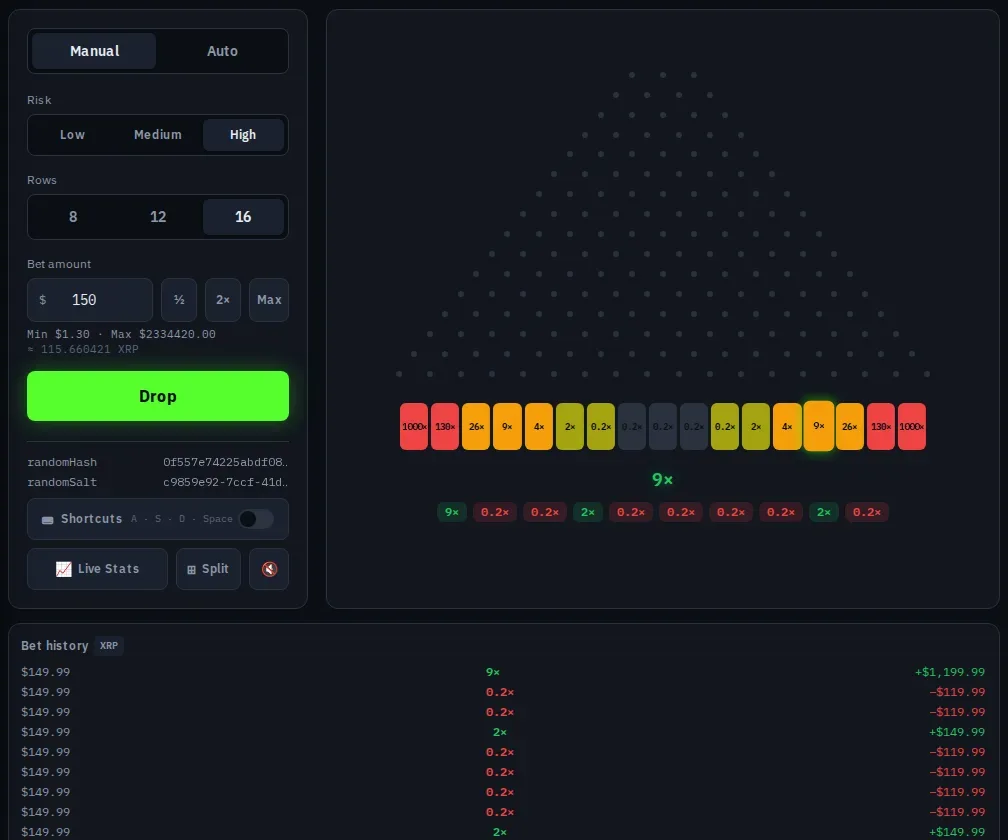Toggle the keyboard Shortcuts switch

tap(256, 519)
